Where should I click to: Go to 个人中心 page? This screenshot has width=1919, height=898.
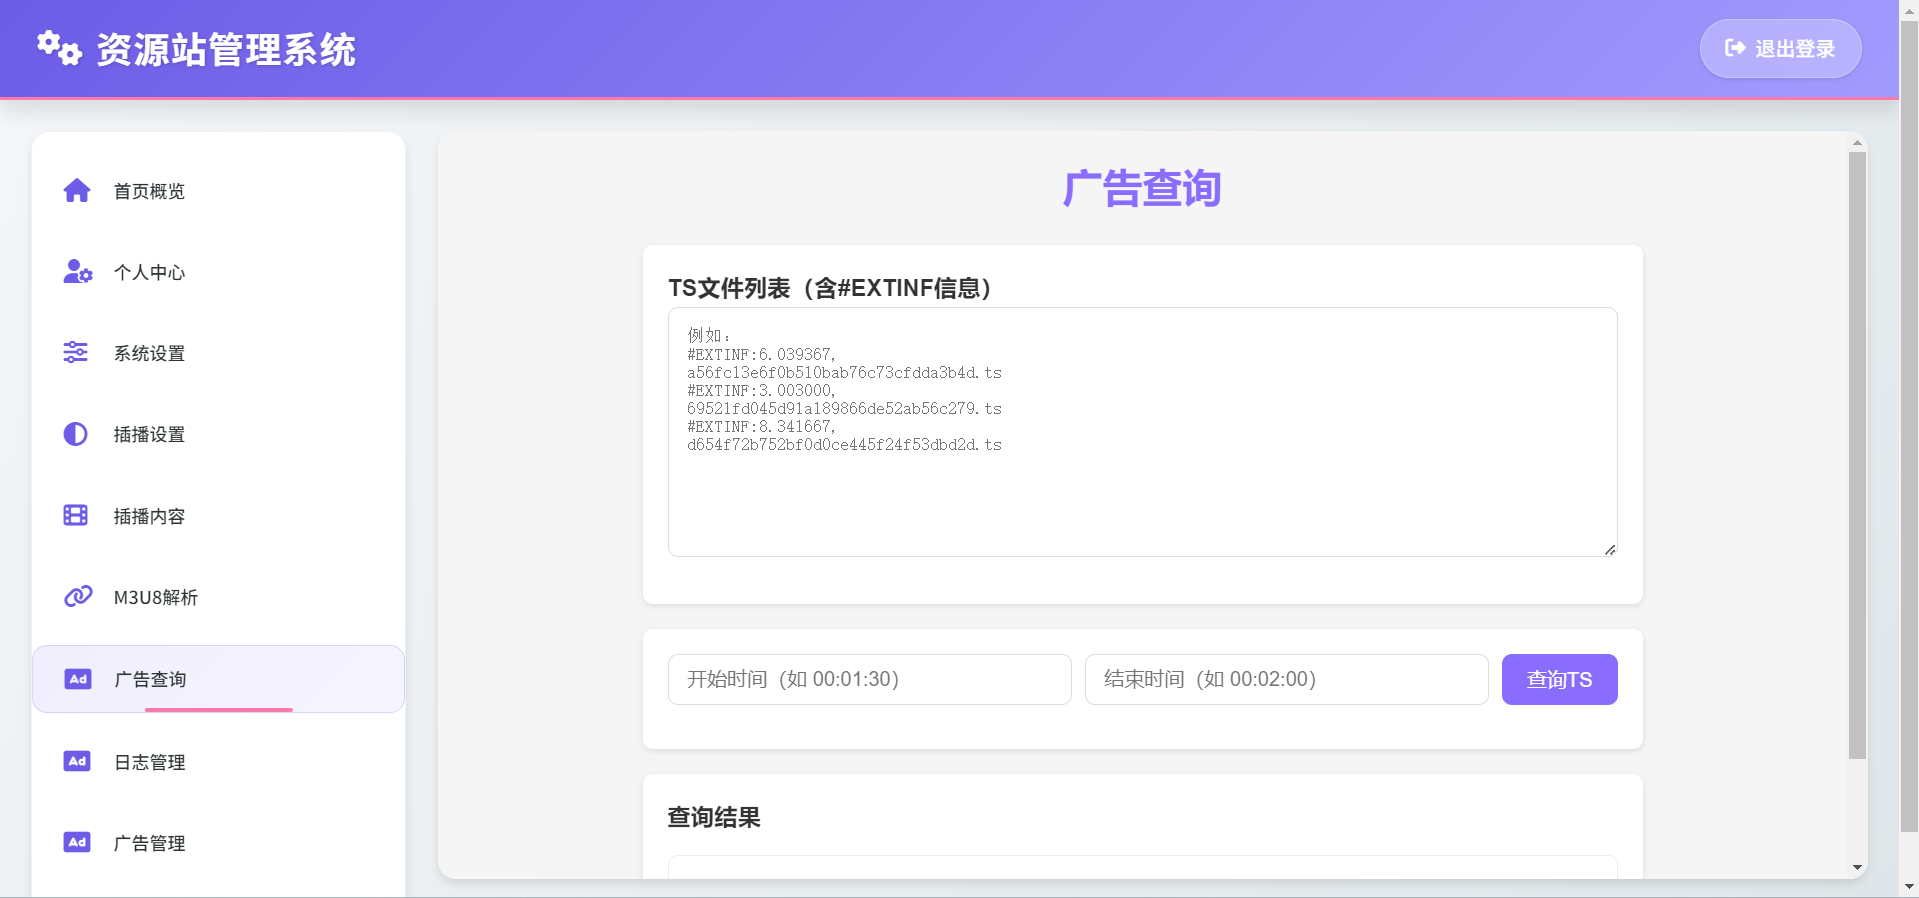[218, 271]
